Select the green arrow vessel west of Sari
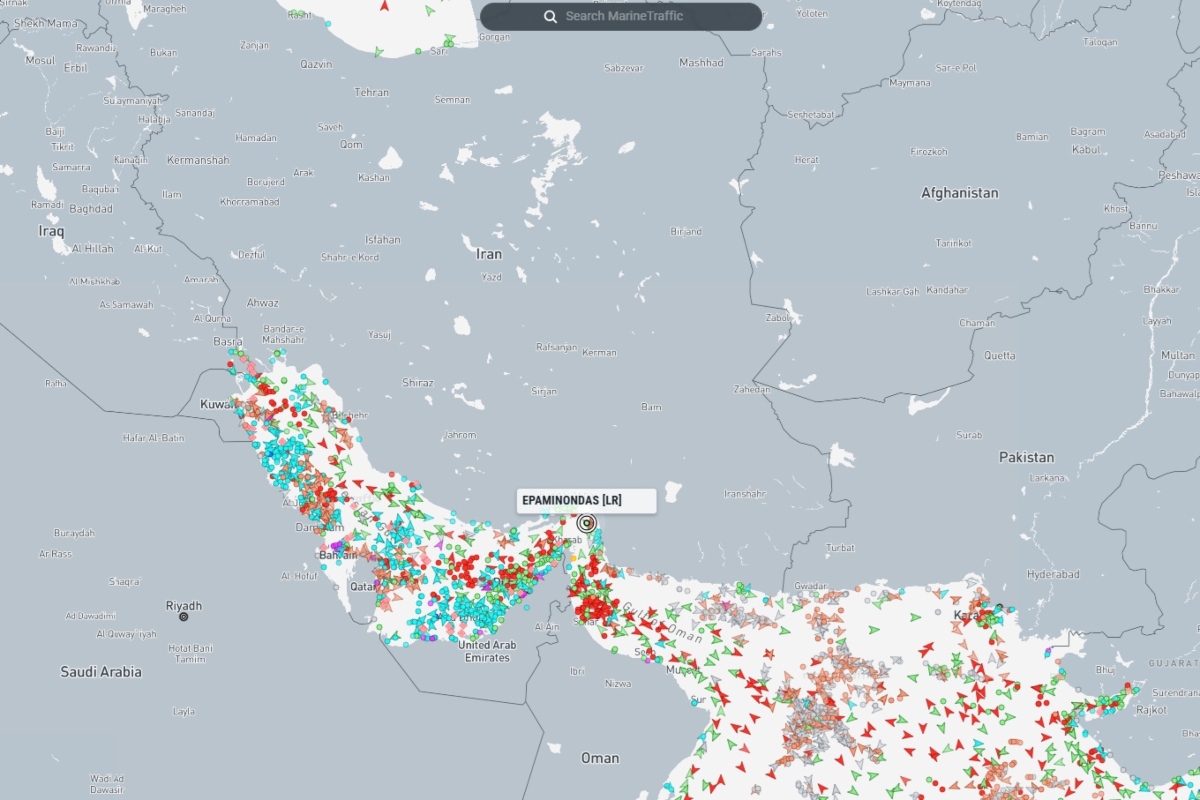1200x800 pixels. click(378, 52)
